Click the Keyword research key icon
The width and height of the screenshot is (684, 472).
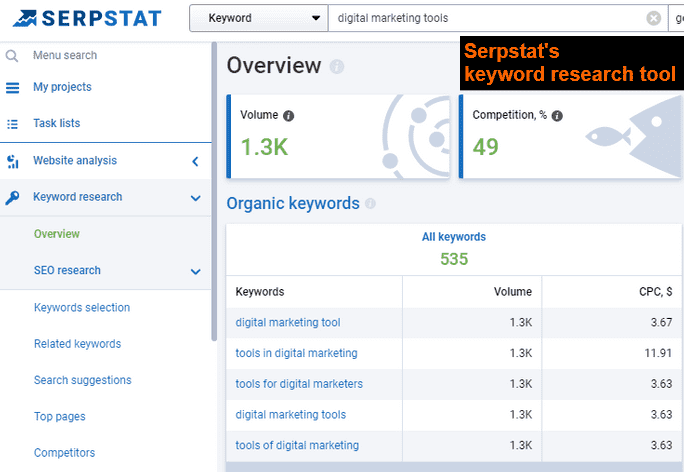[x=12, y=198]
